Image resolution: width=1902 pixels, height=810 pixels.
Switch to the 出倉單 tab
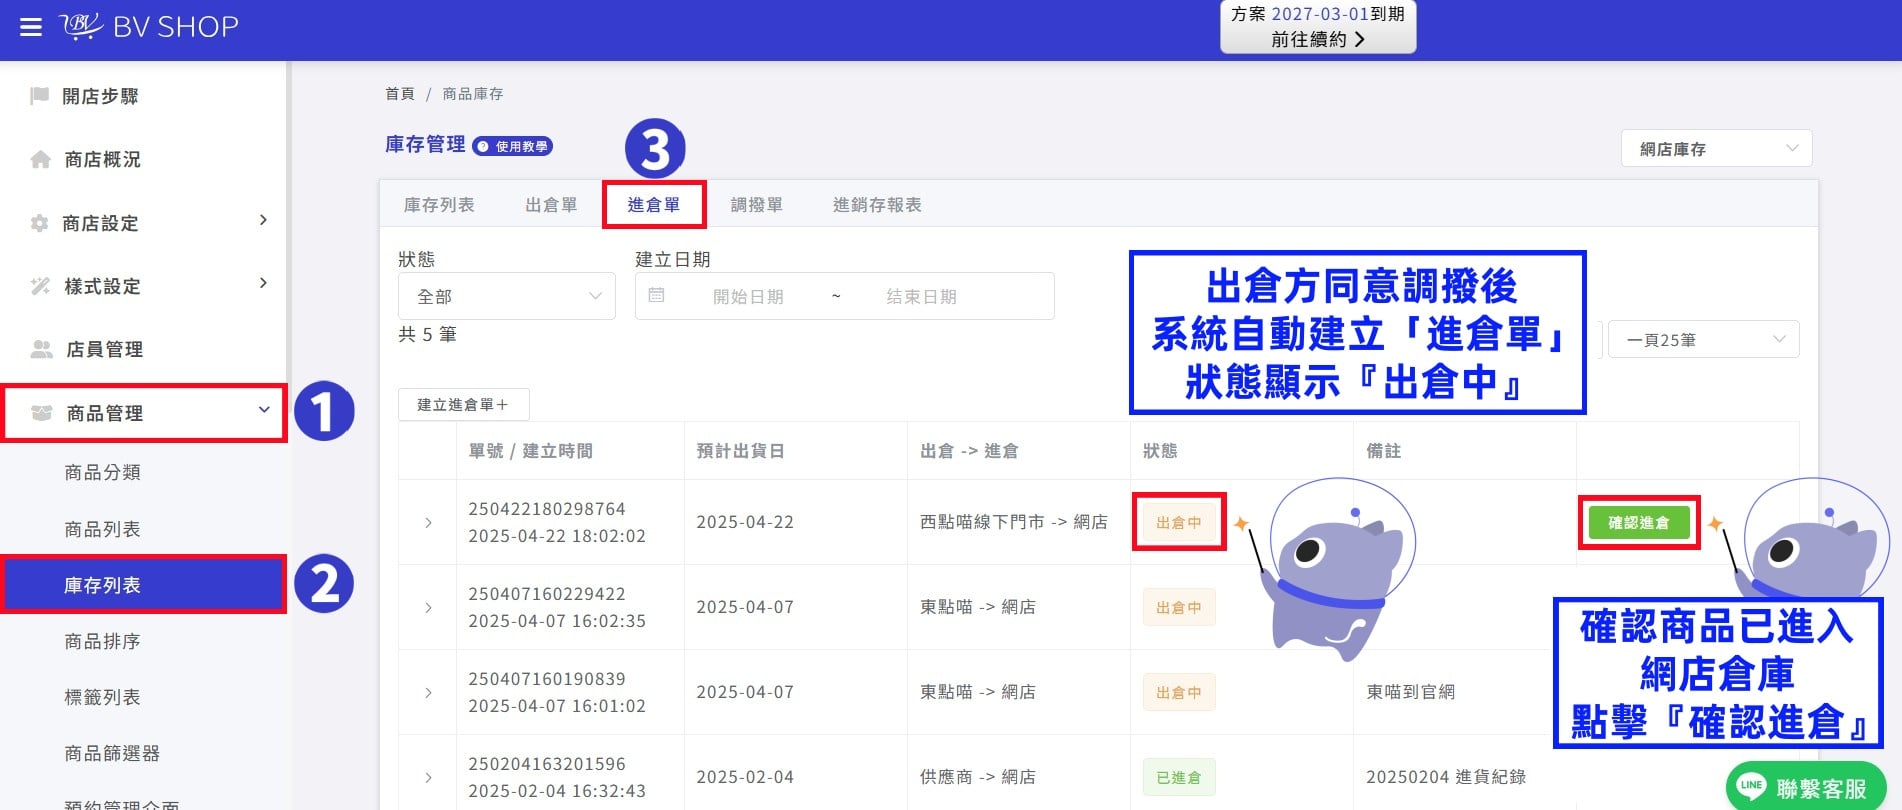click(x=551, y=205)
